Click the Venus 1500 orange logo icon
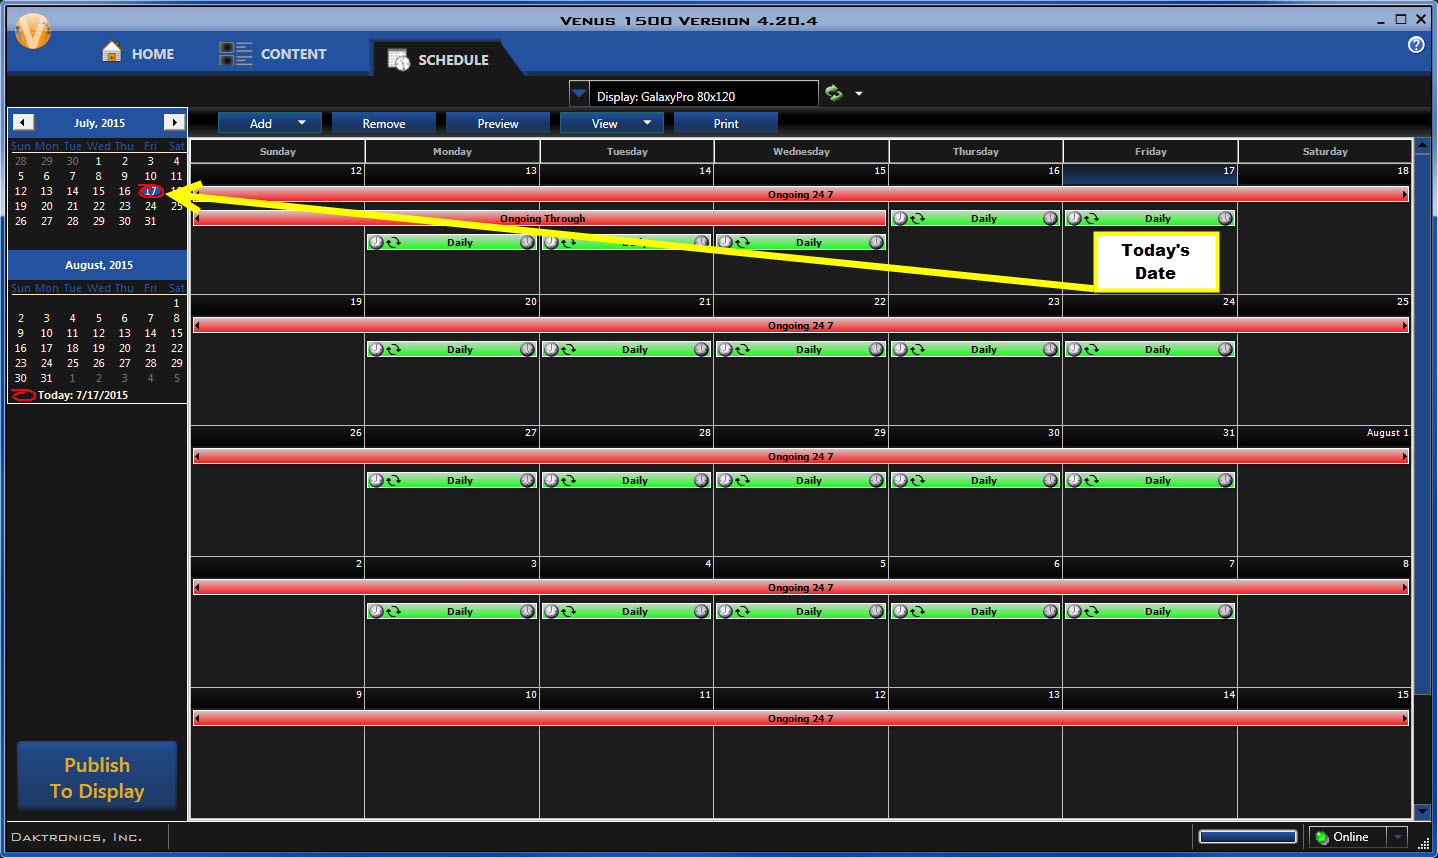1438x858 pixels. click(33, 32)
